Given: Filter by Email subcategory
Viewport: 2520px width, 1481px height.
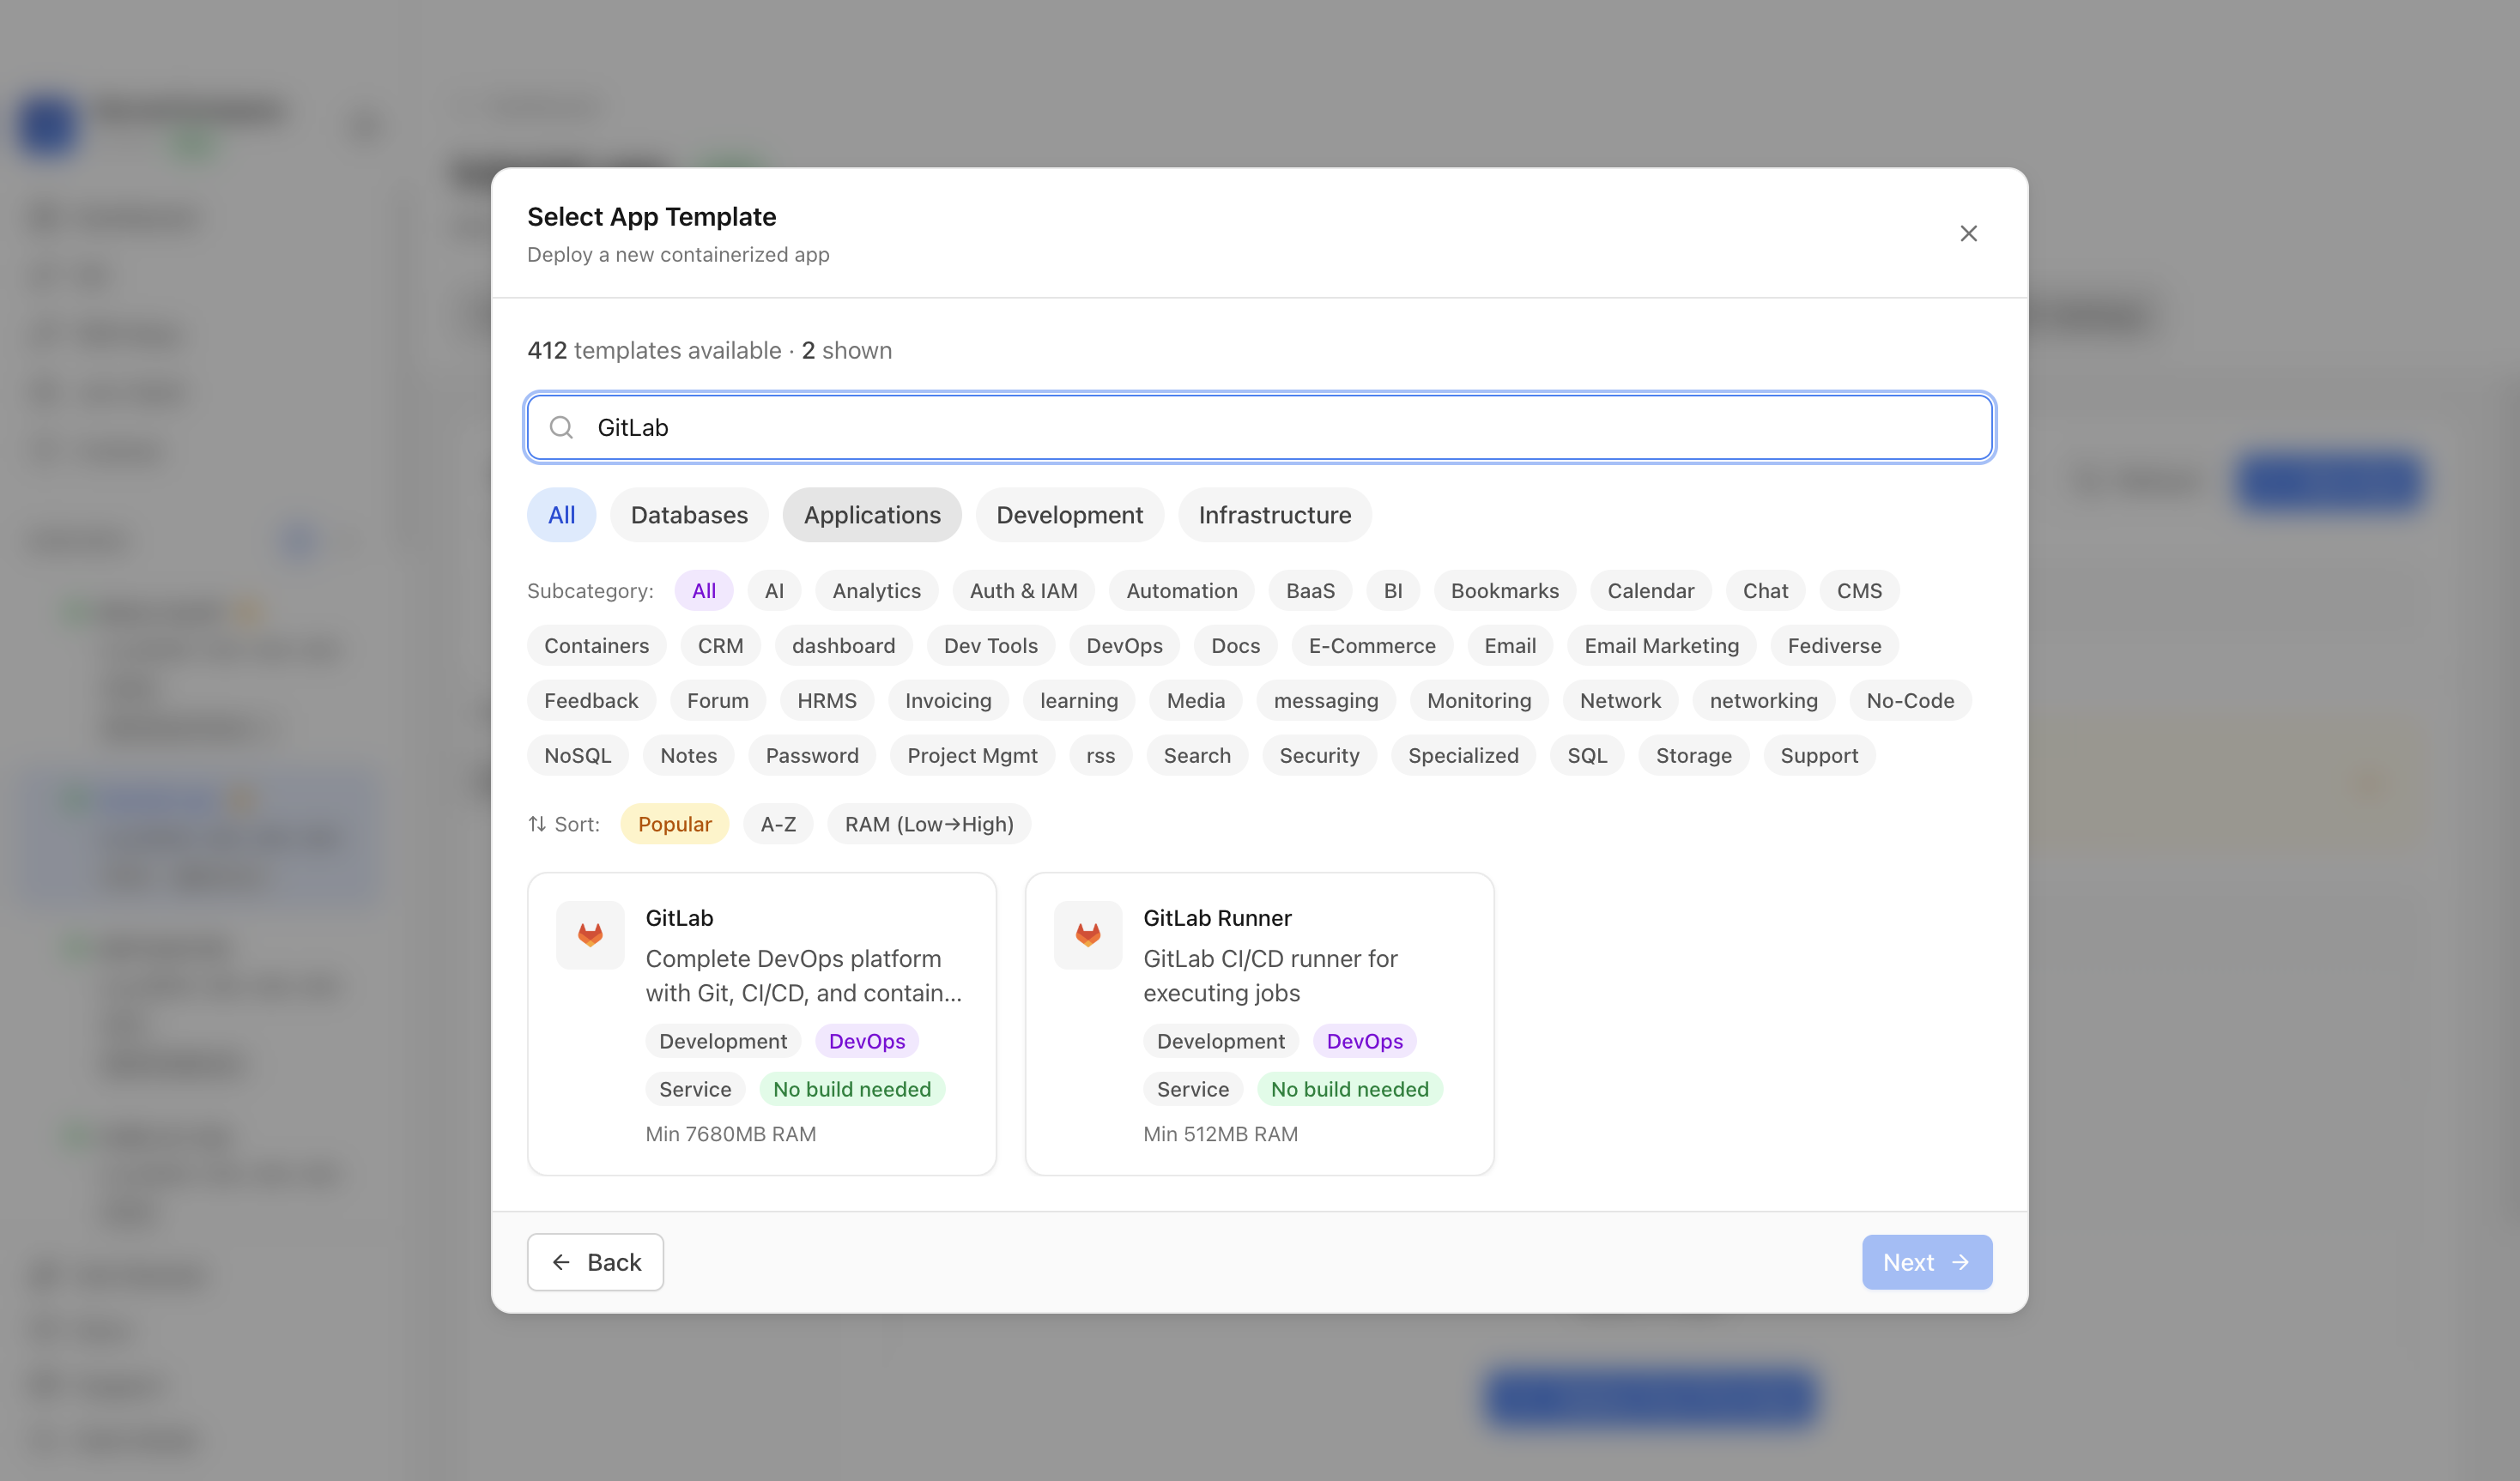Looking at the screenshot, I should click(1510, 646).
